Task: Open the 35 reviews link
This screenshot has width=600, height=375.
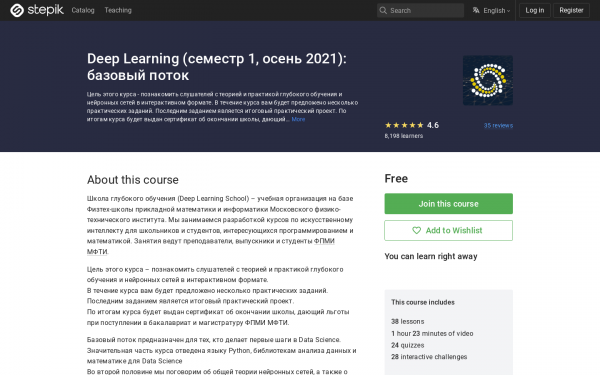Action: (498, 126)
